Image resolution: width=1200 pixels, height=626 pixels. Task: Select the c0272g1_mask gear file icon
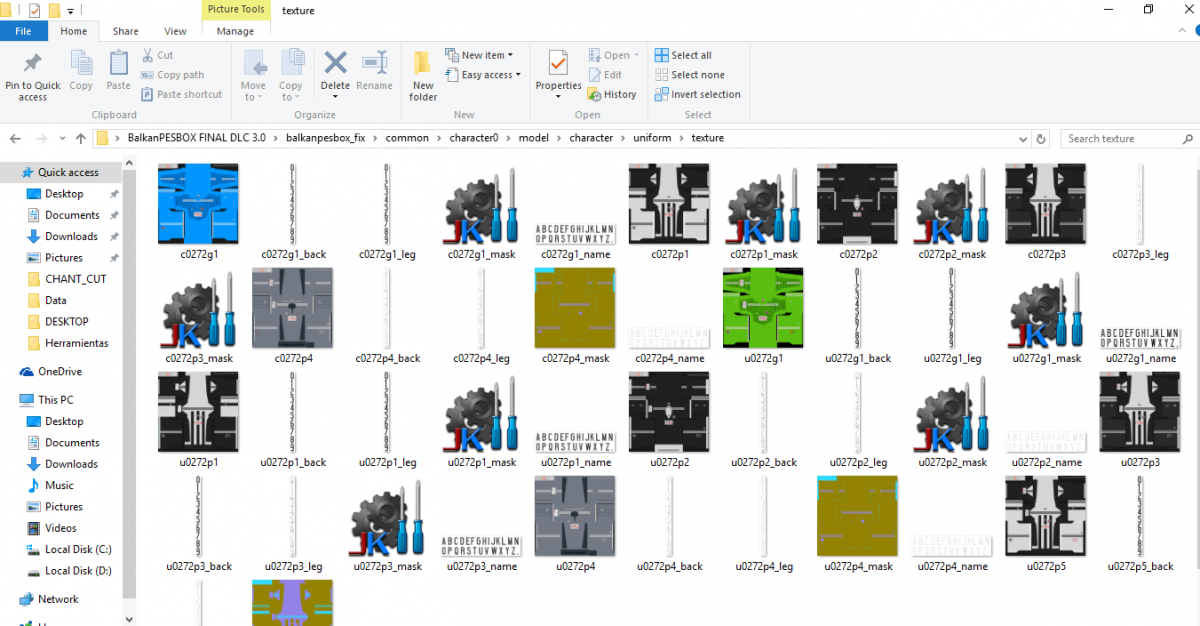click(x=482, y=205)
